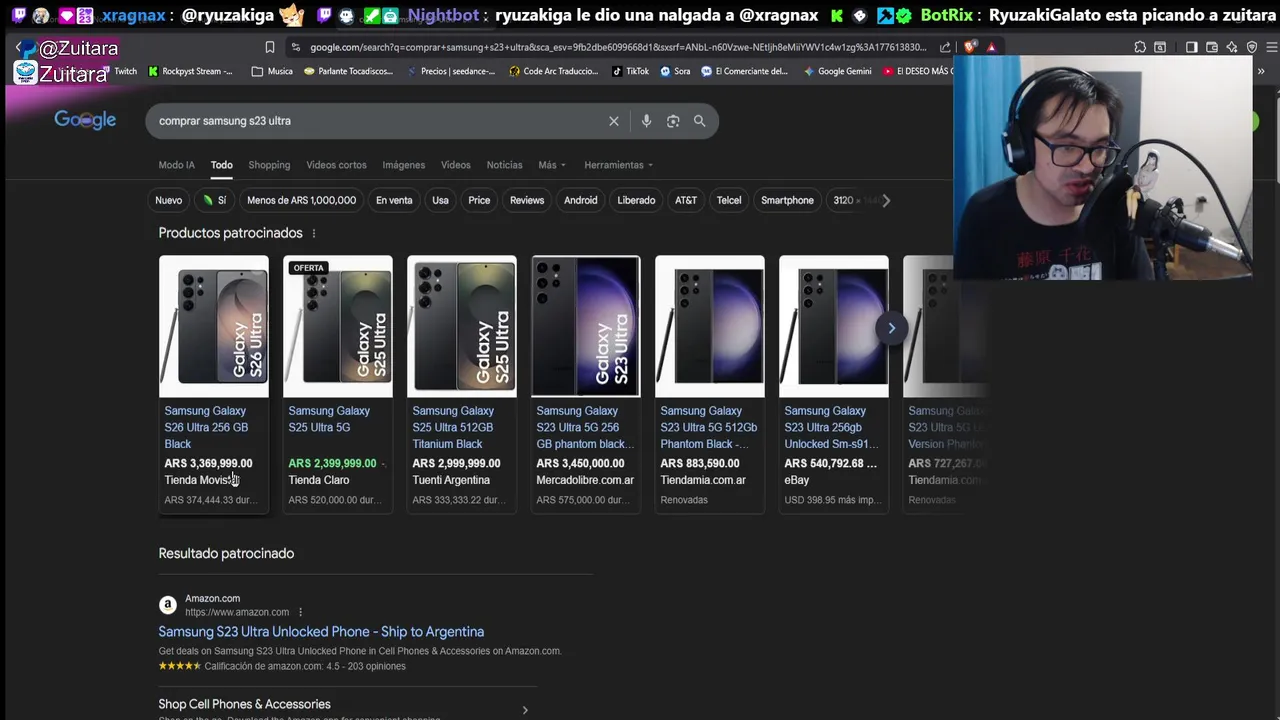Toggle the Telcel filter chip
The height and width of the screenshot is (720, 1280).
729,200
